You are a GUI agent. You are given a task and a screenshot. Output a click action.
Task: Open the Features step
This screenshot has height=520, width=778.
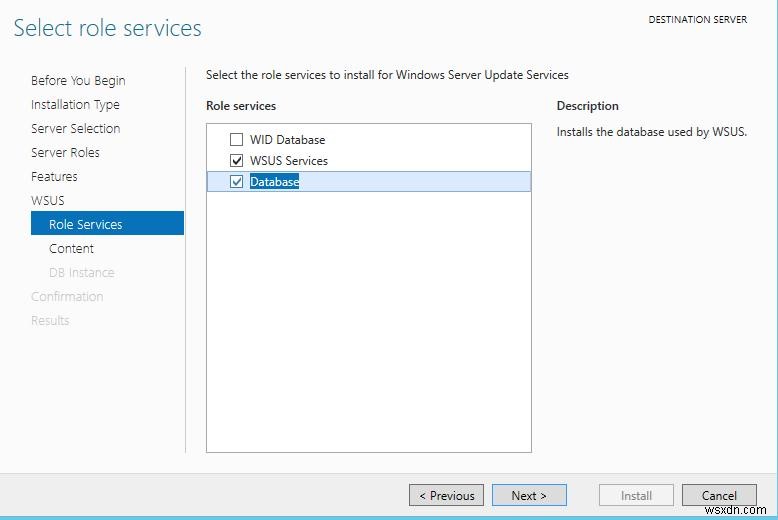(54, 176)
